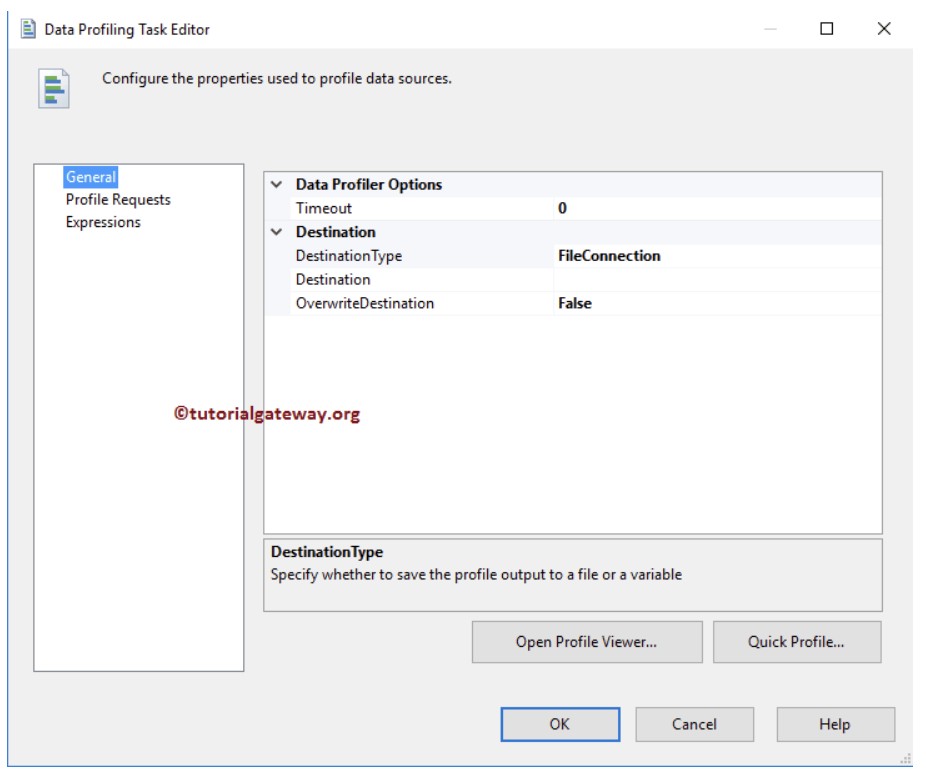Confirm with the OK button

(560, 724)
